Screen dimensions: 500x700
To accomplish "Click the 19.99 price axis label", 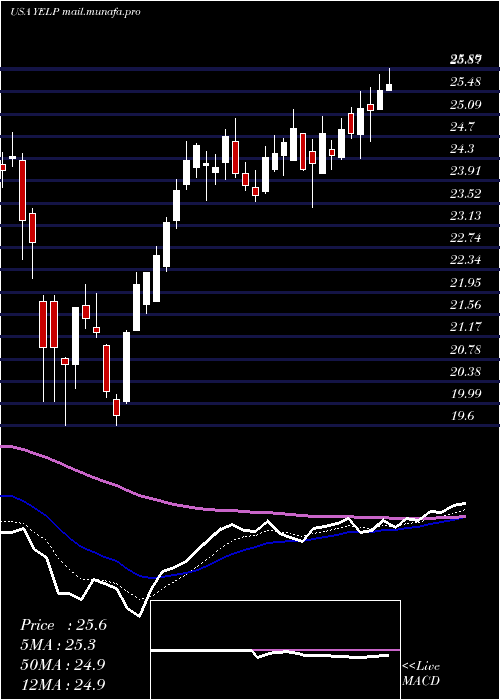I will [466, 393].
